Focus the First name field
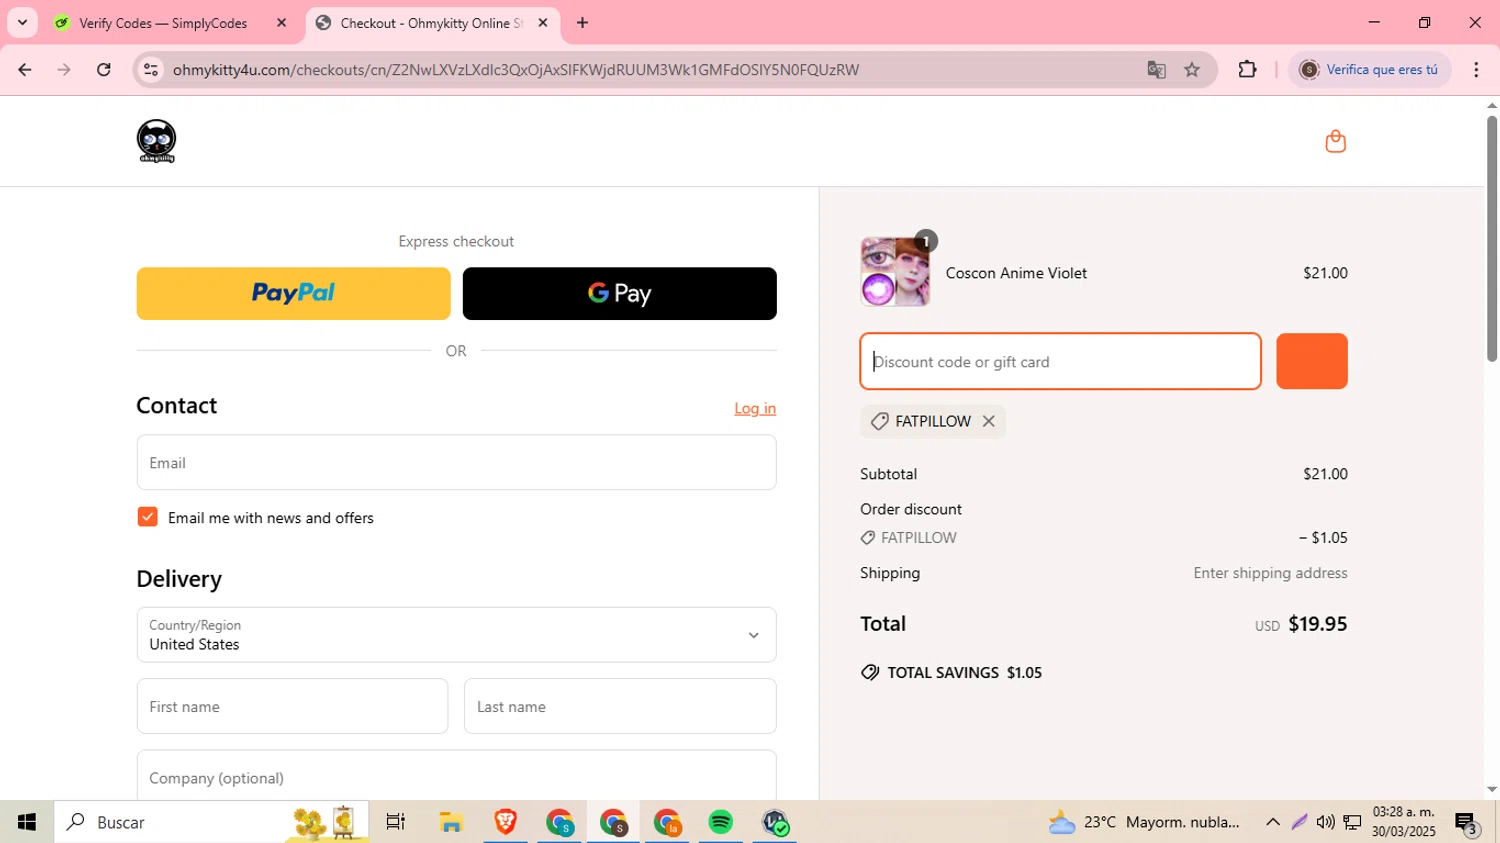Image resolution: width=1500 pixels, height=843 pixels. (292, 706)
